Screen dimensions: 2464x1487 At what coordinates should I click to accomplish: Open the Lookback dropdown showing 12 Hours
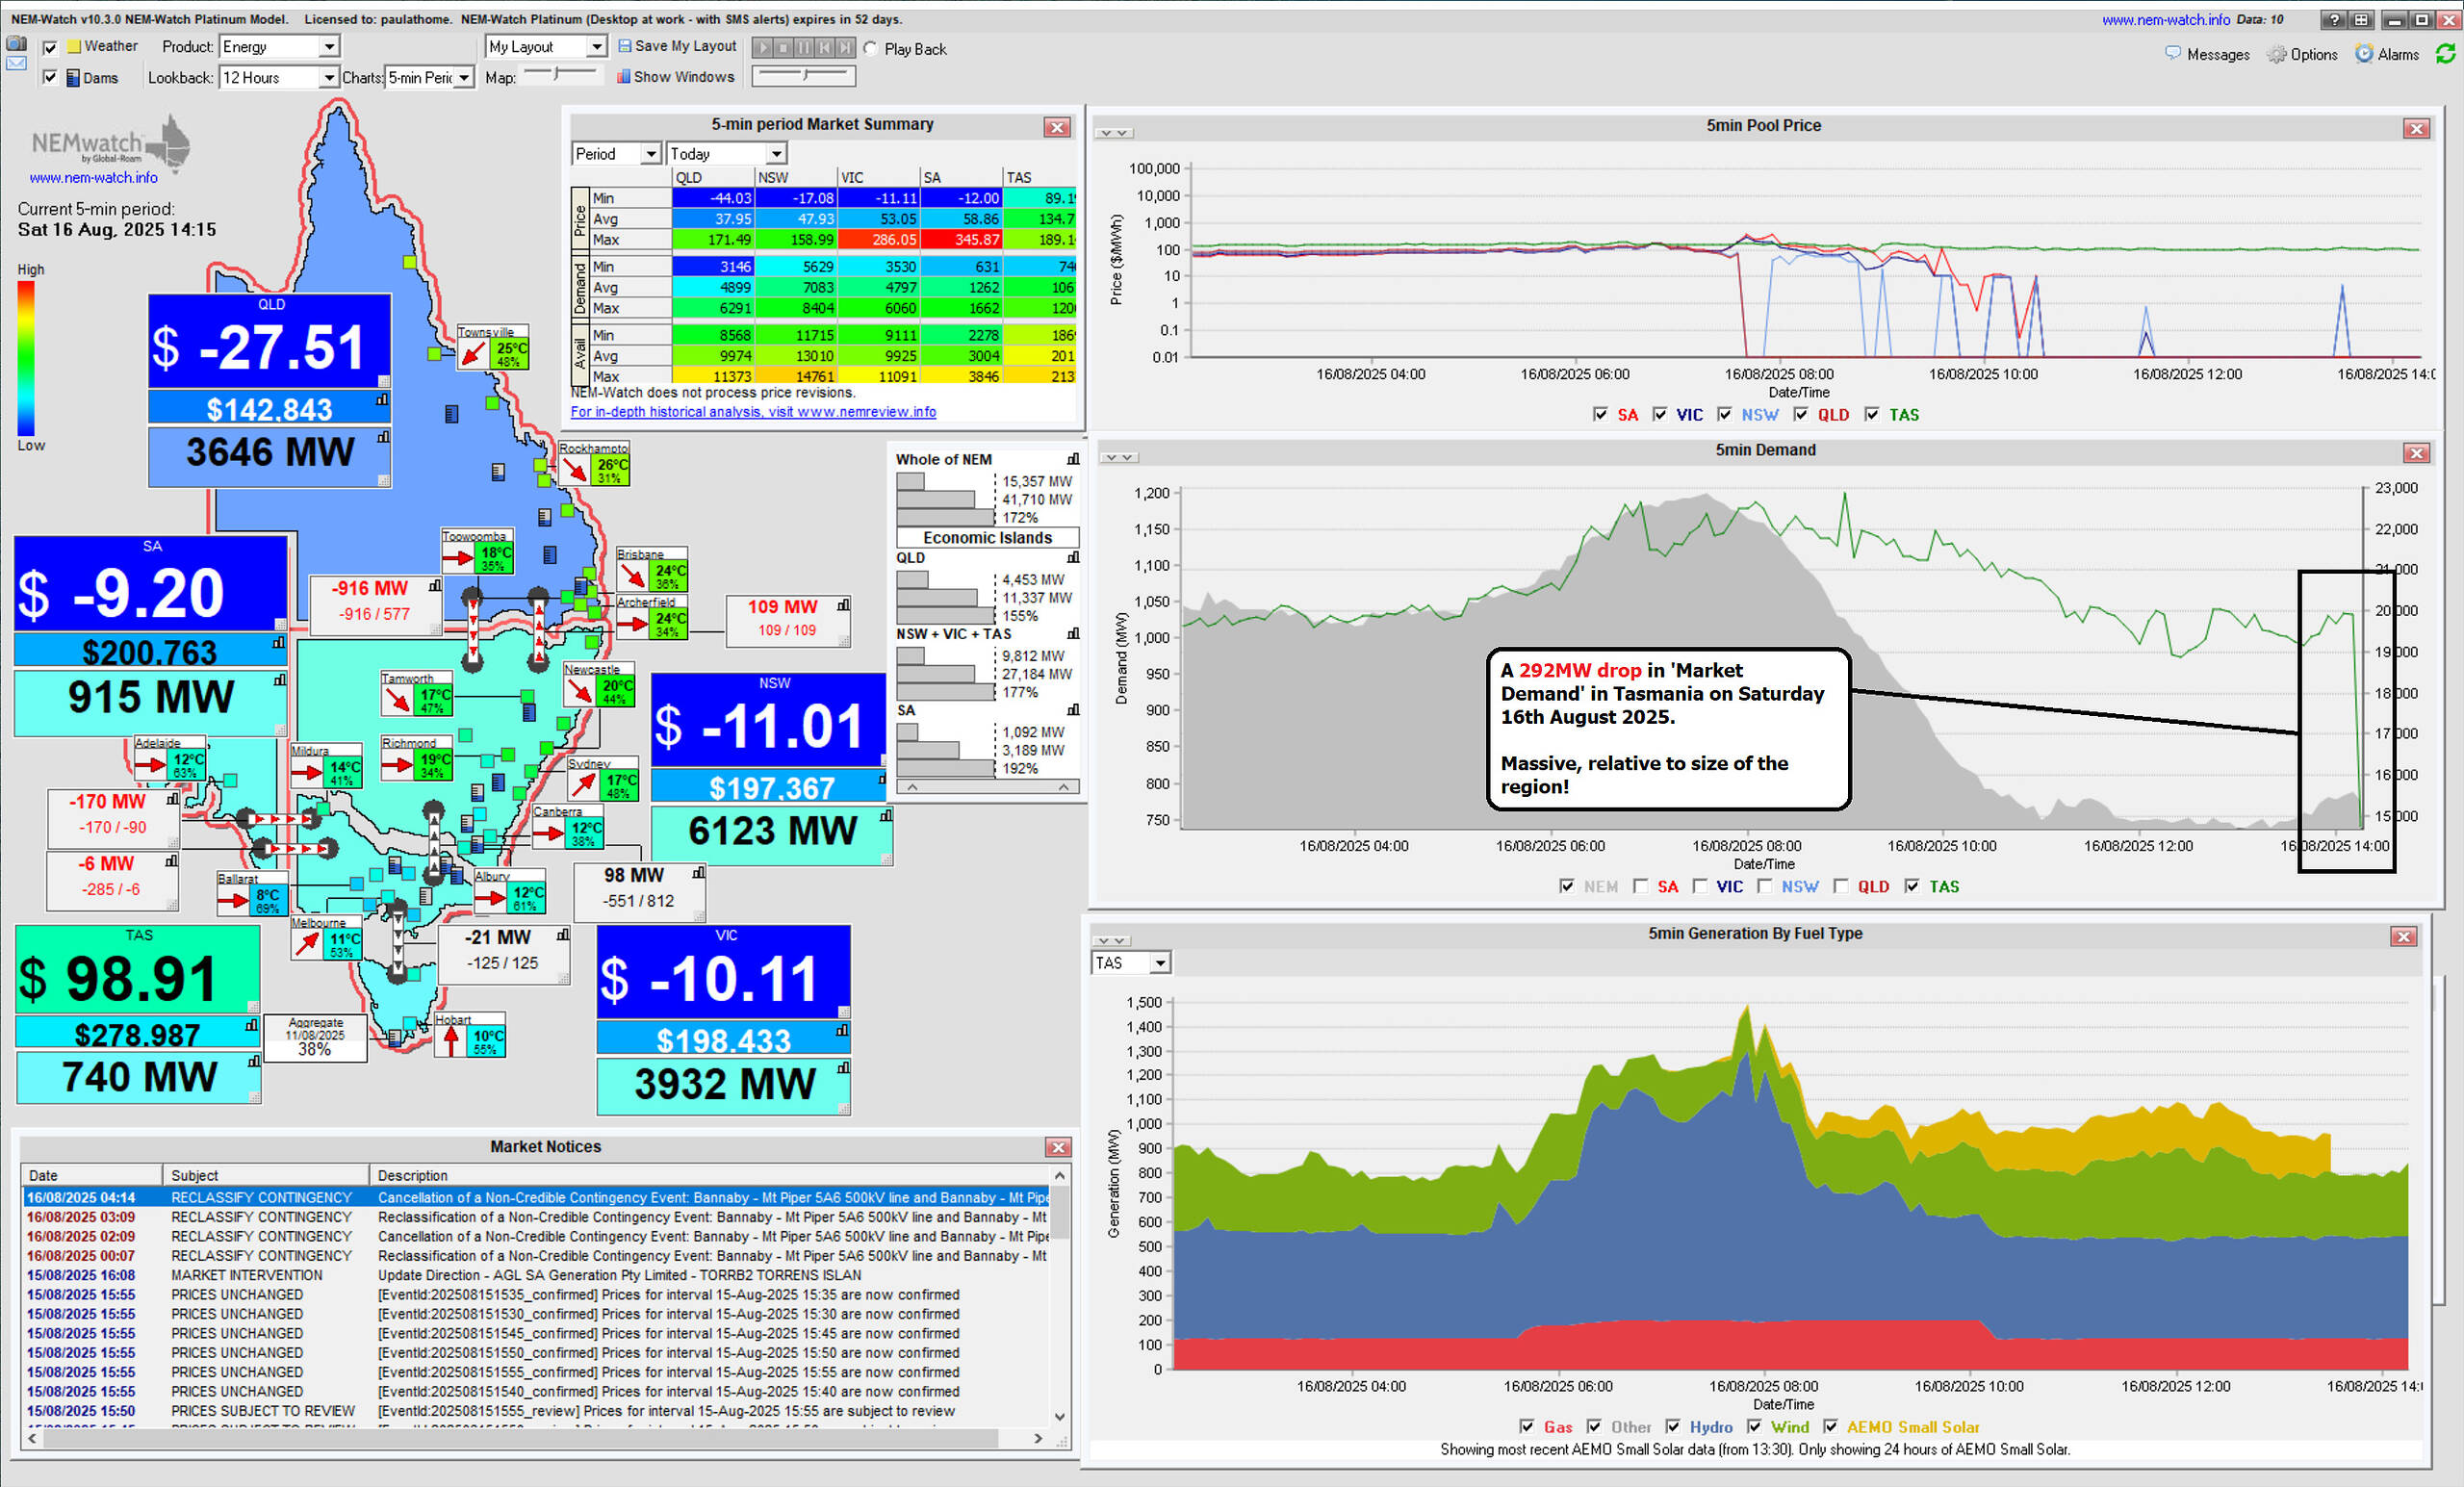pos(279,77)
